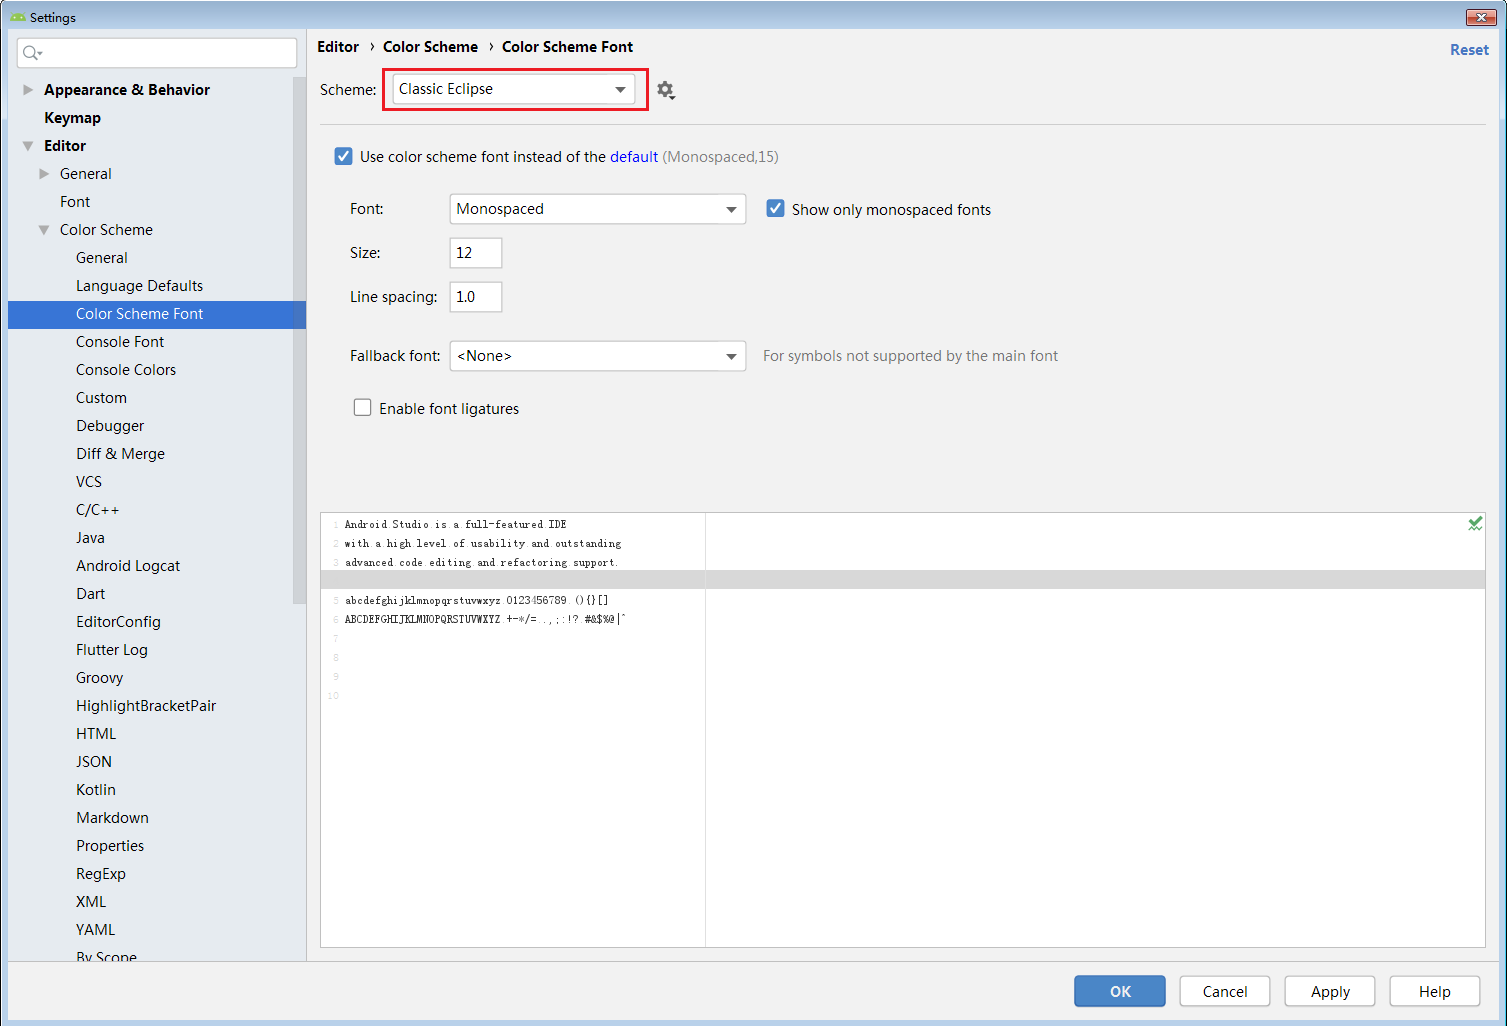Select Flutter Log color settings
Screen dimensions: 1507x1026
(112, 650)
